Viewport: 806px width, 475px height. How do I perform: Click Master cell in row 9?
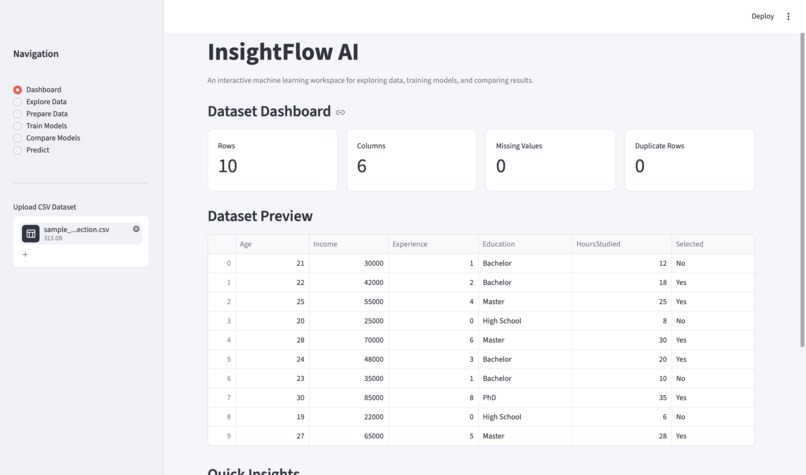(x=525, y=436)
